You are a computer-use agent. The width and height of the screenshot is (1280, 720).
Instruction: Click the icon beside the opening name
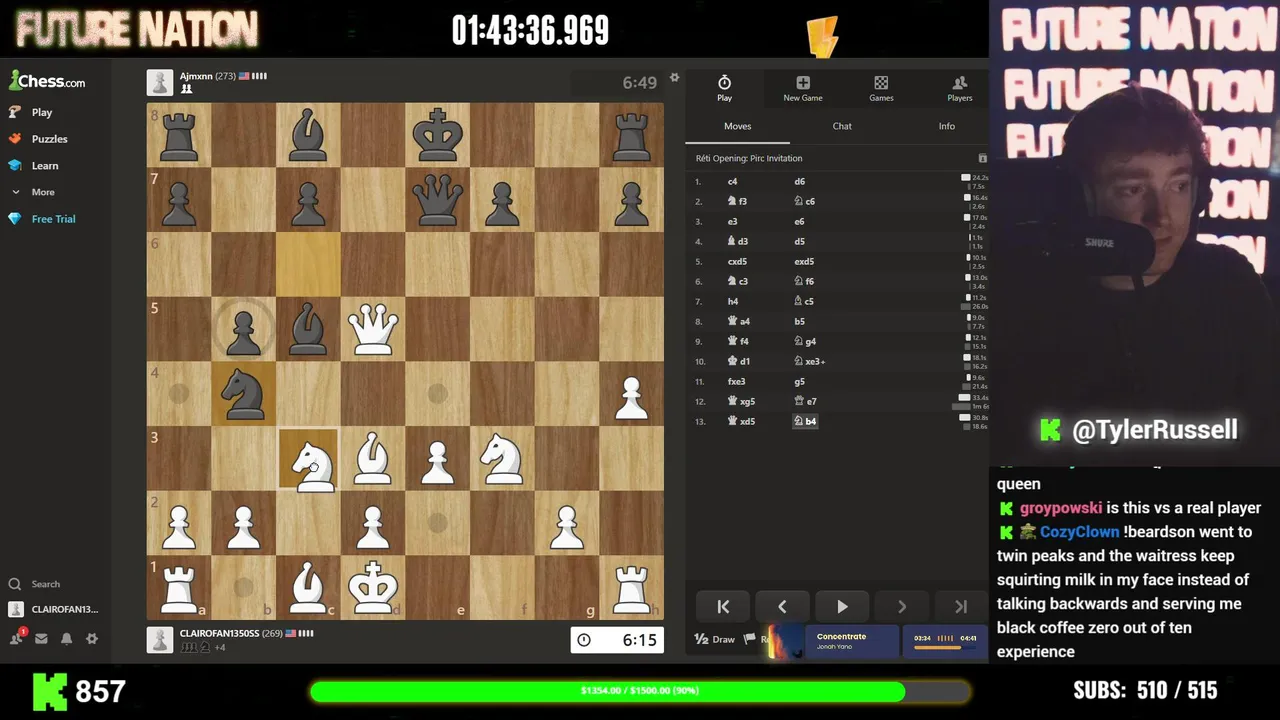[x=982, y=158]
